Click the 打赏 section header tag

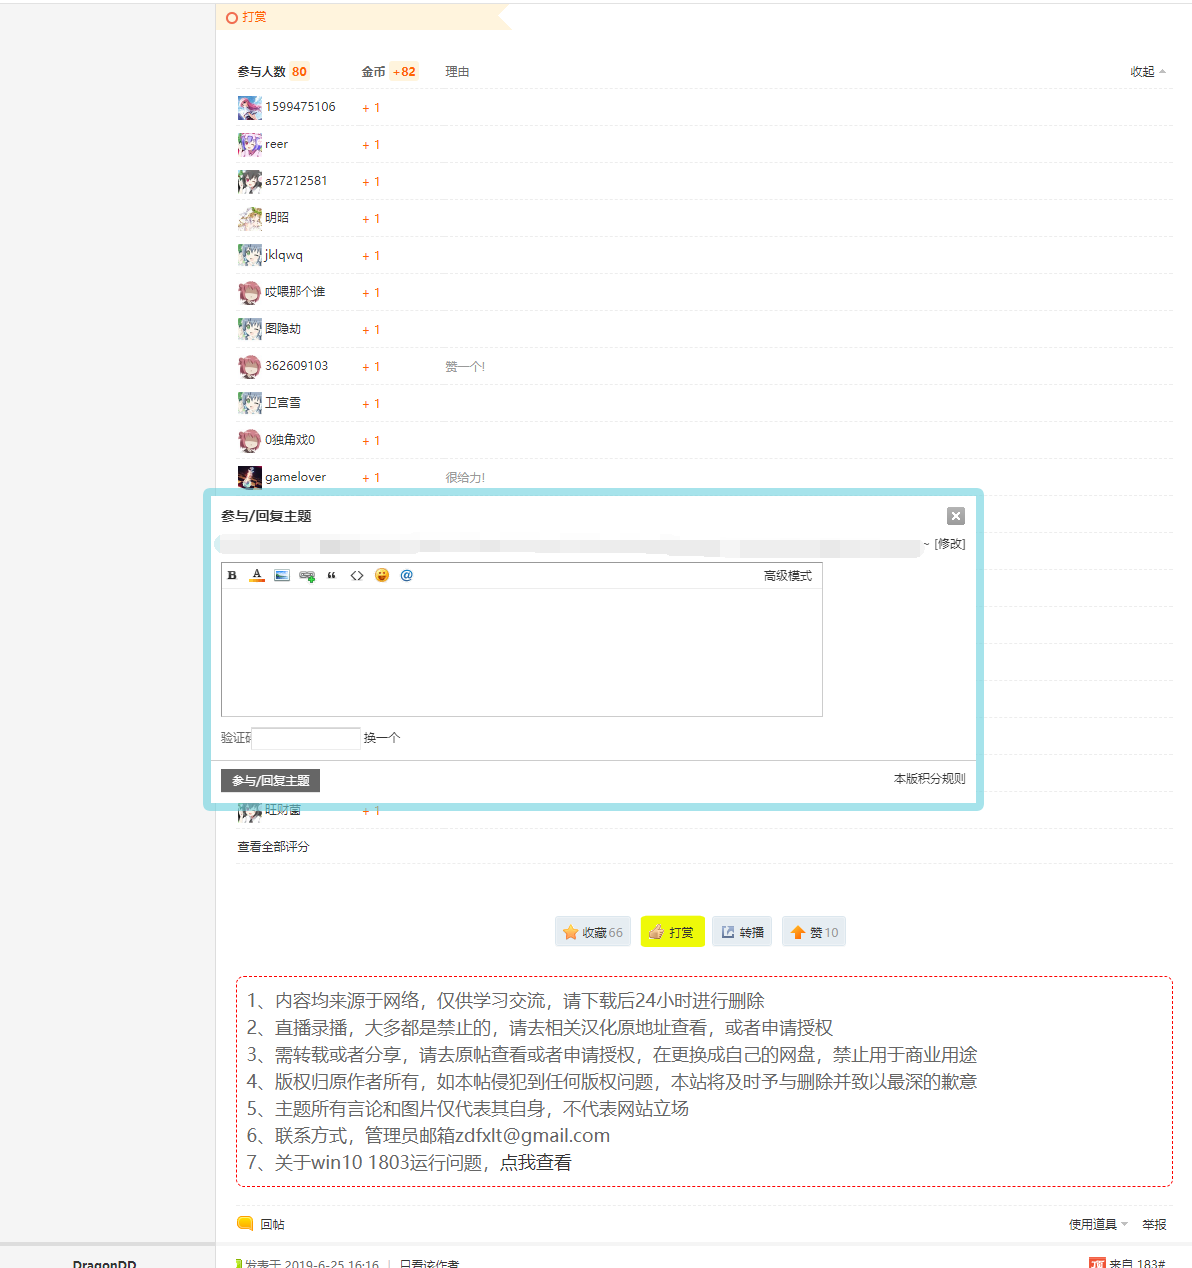[254, 17]
